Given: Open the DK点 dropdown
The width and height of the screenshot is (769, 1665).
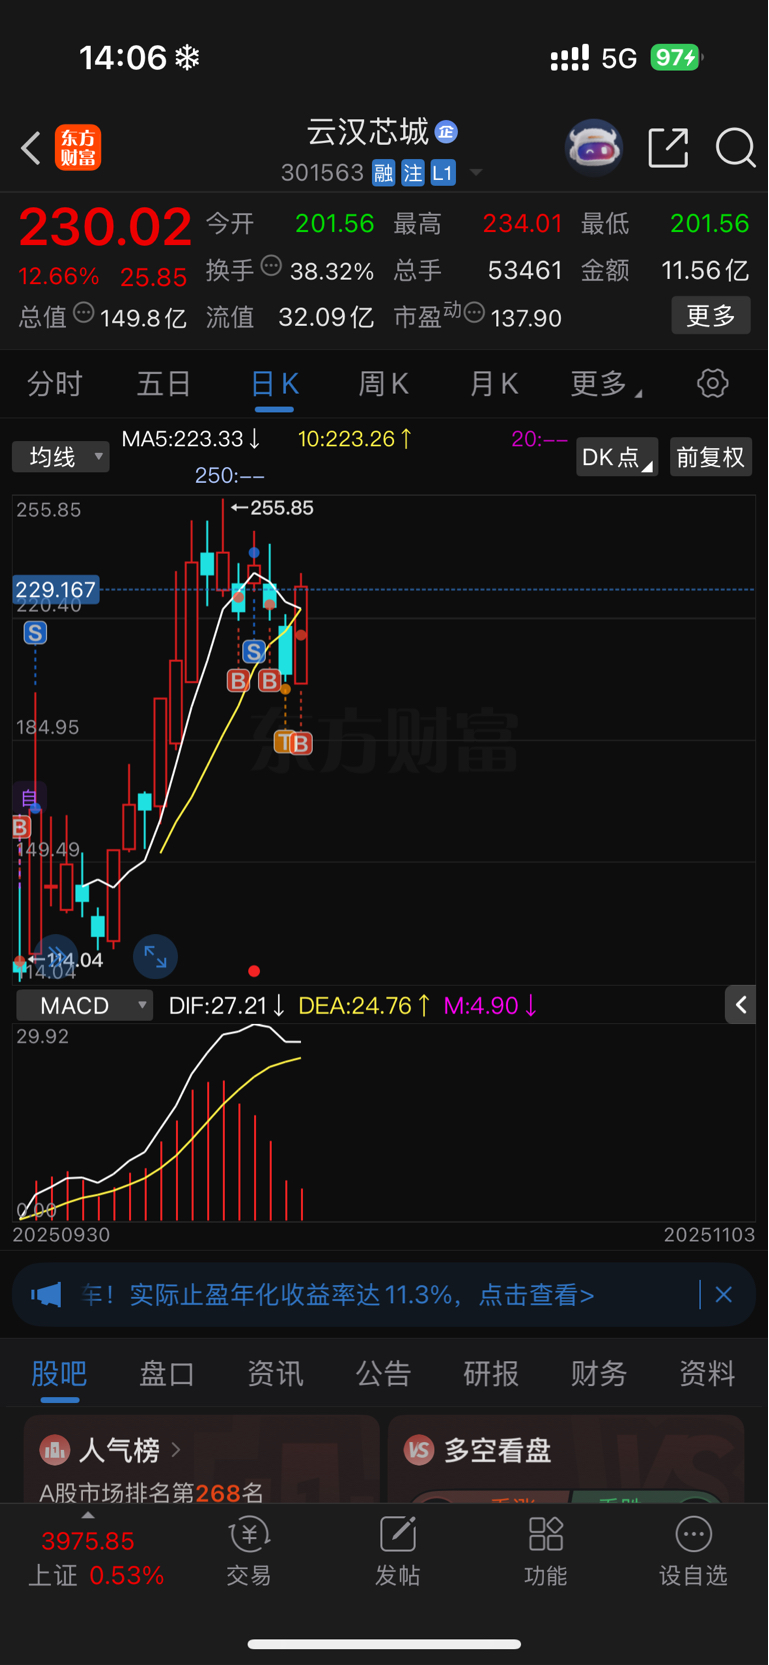Looking at the screenshot, I should [x=617, y=457].
